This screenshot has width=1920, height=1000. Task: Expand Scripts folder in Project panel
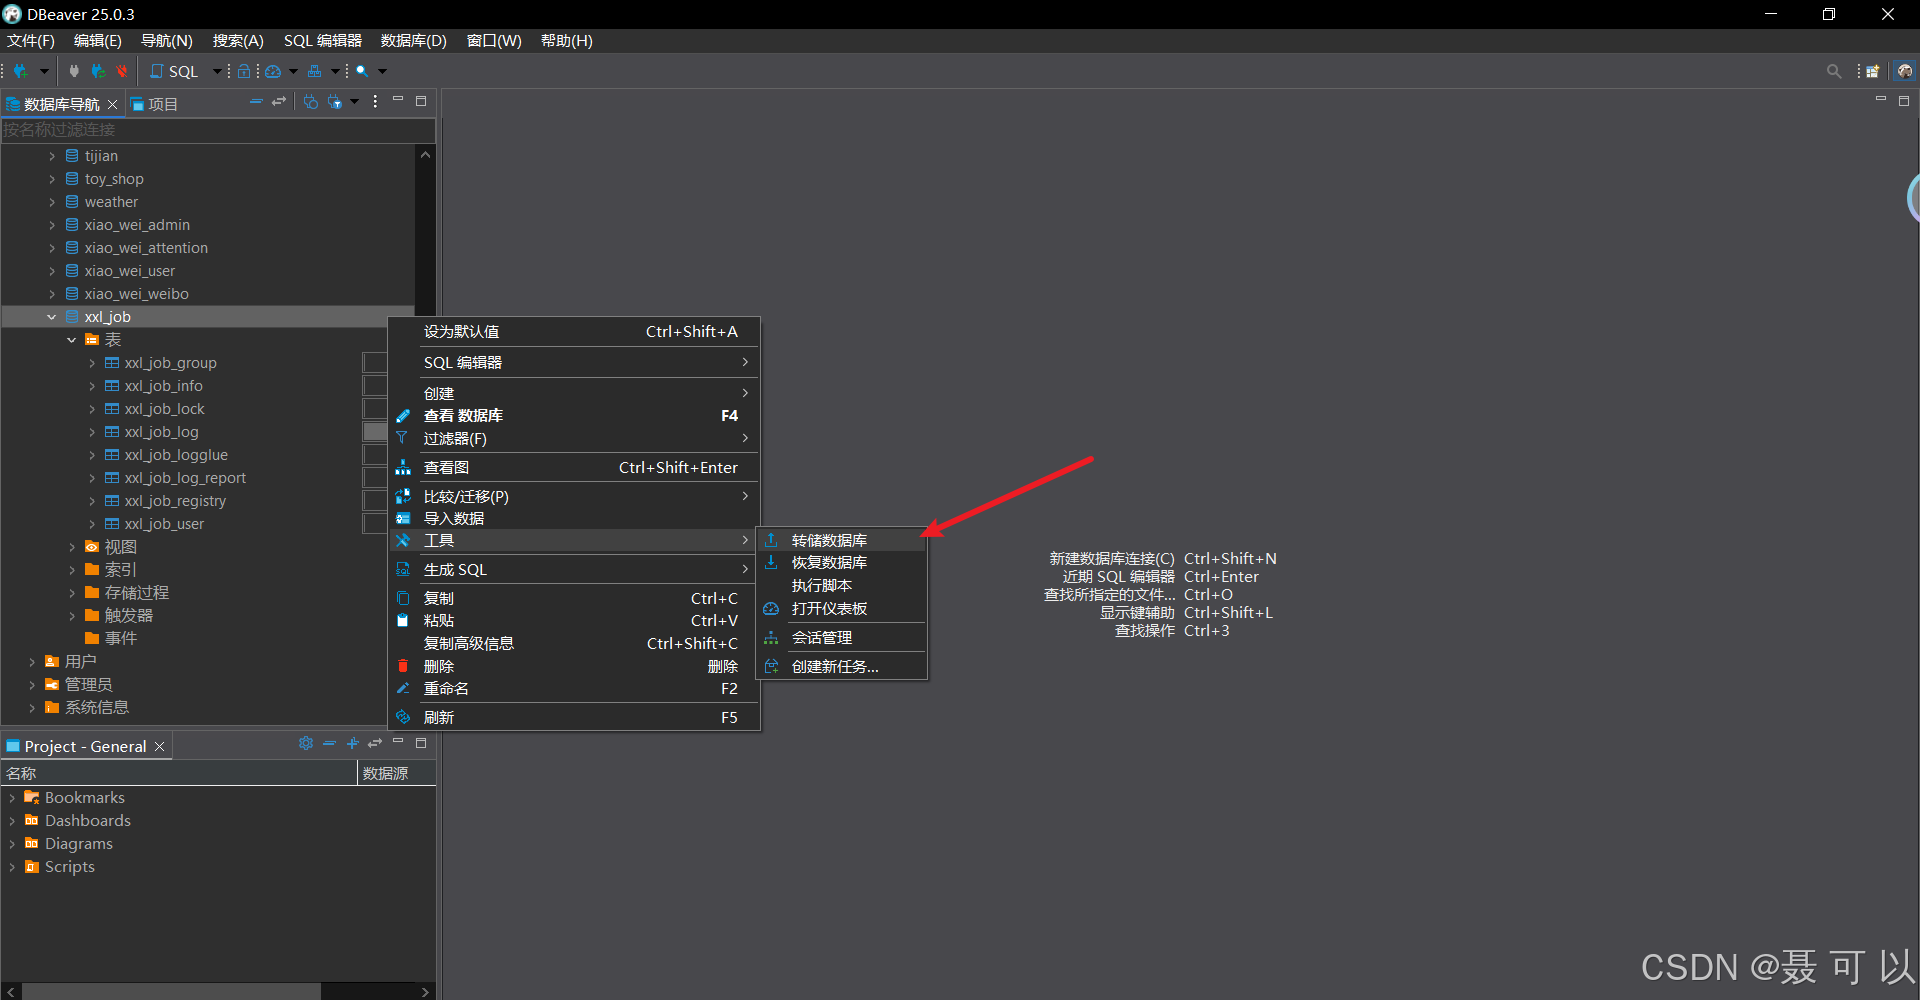point(12,867)
